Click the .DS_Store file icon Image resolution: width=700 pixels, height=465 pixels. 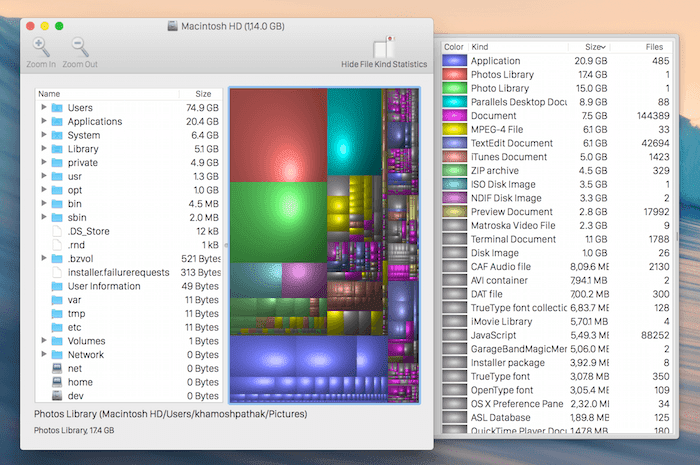(57, 231)
